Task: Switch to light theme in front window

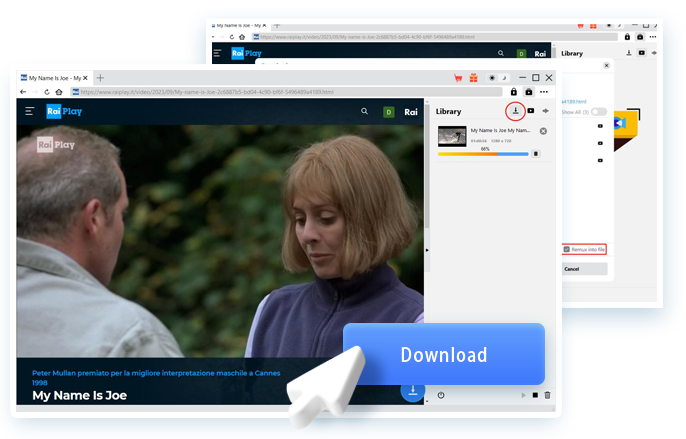Action: [492, 78]
